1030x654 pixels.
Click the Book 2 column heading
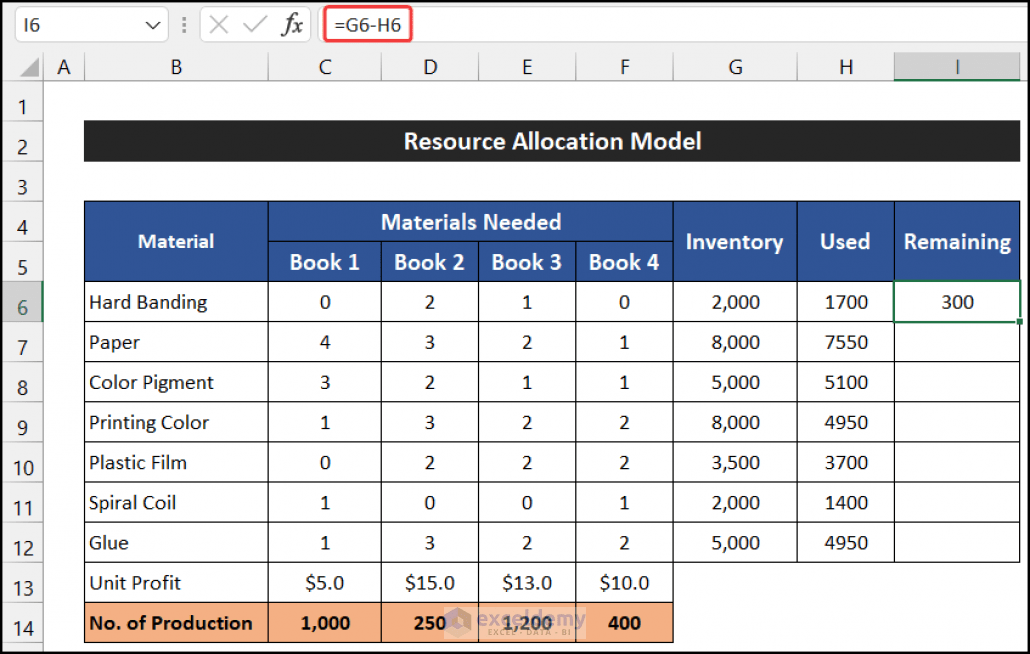(430, 262)
